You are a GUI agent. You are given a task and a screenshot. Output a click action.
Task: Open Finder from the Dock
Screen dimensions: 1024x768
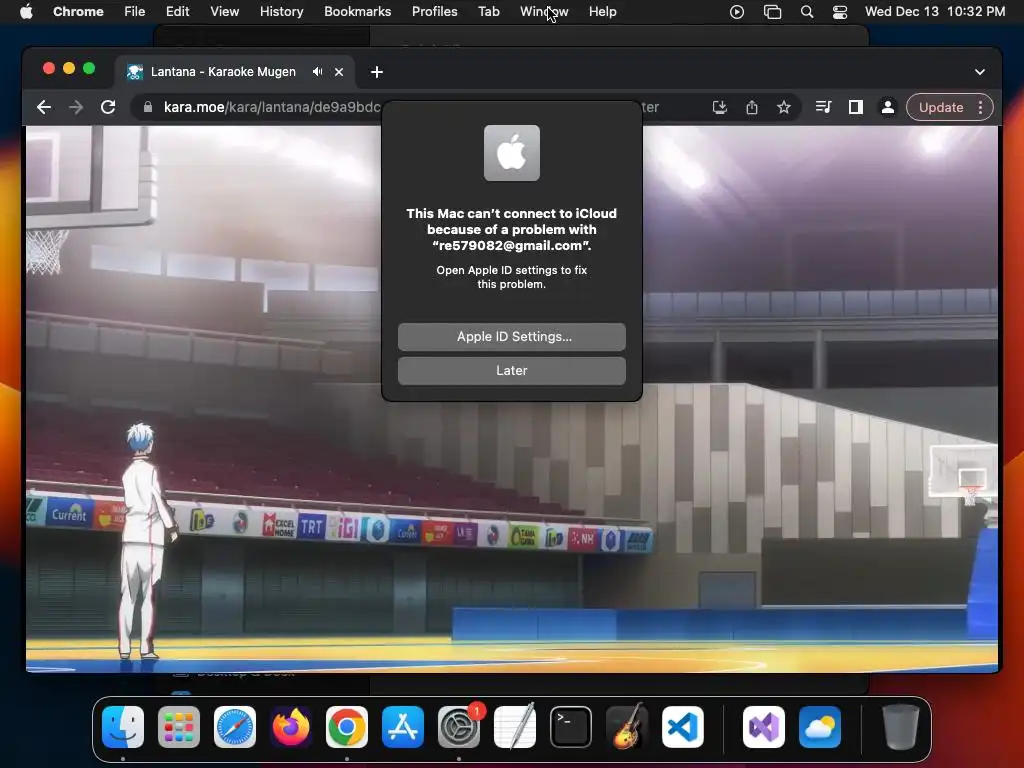(123, 727)
